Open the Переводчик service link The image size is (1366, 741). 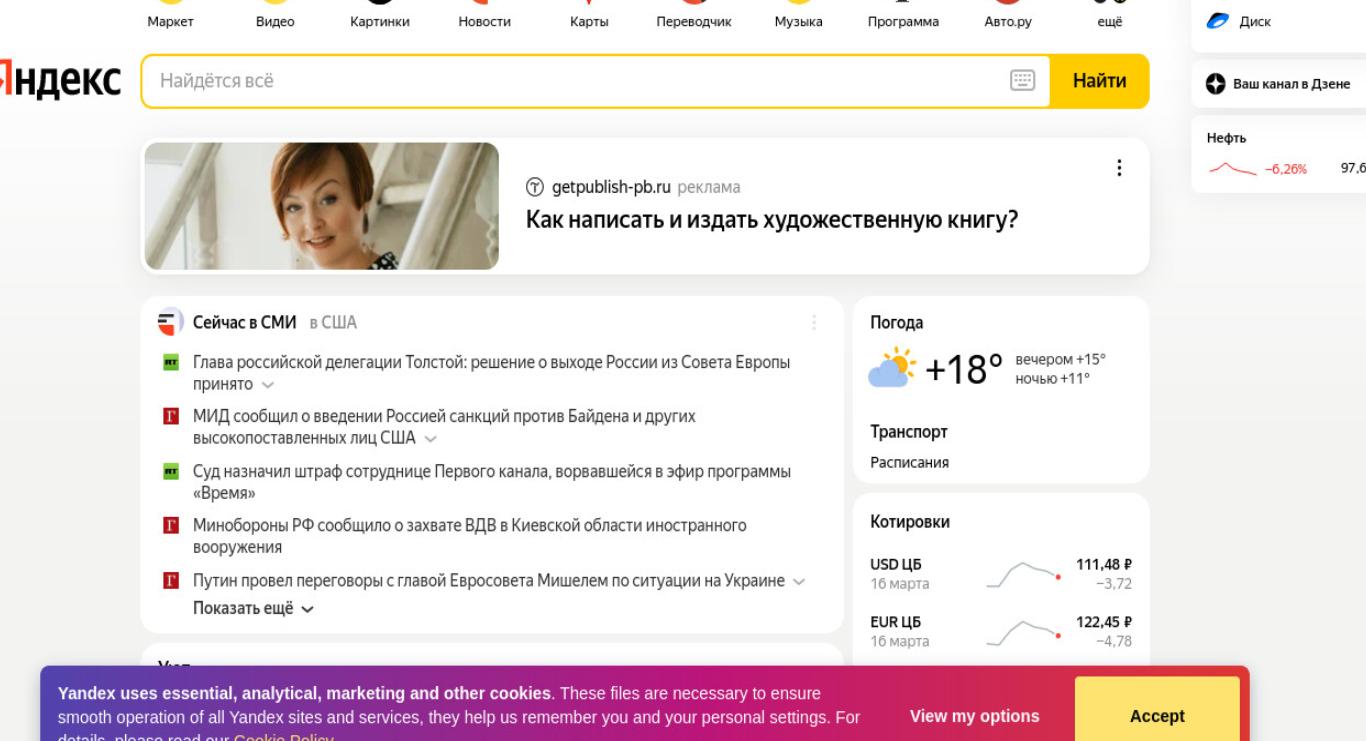694,22
